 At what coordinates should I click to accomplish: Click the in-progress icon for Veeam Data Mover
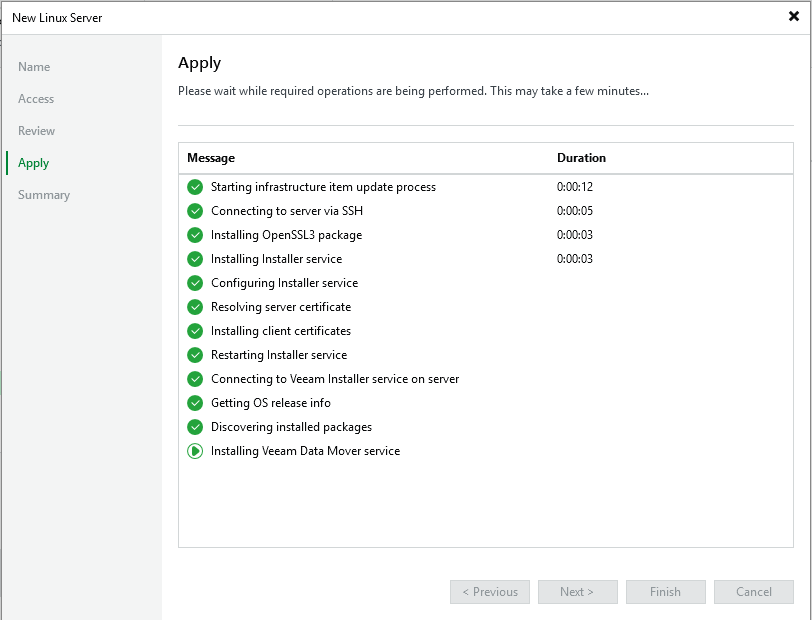195,451
